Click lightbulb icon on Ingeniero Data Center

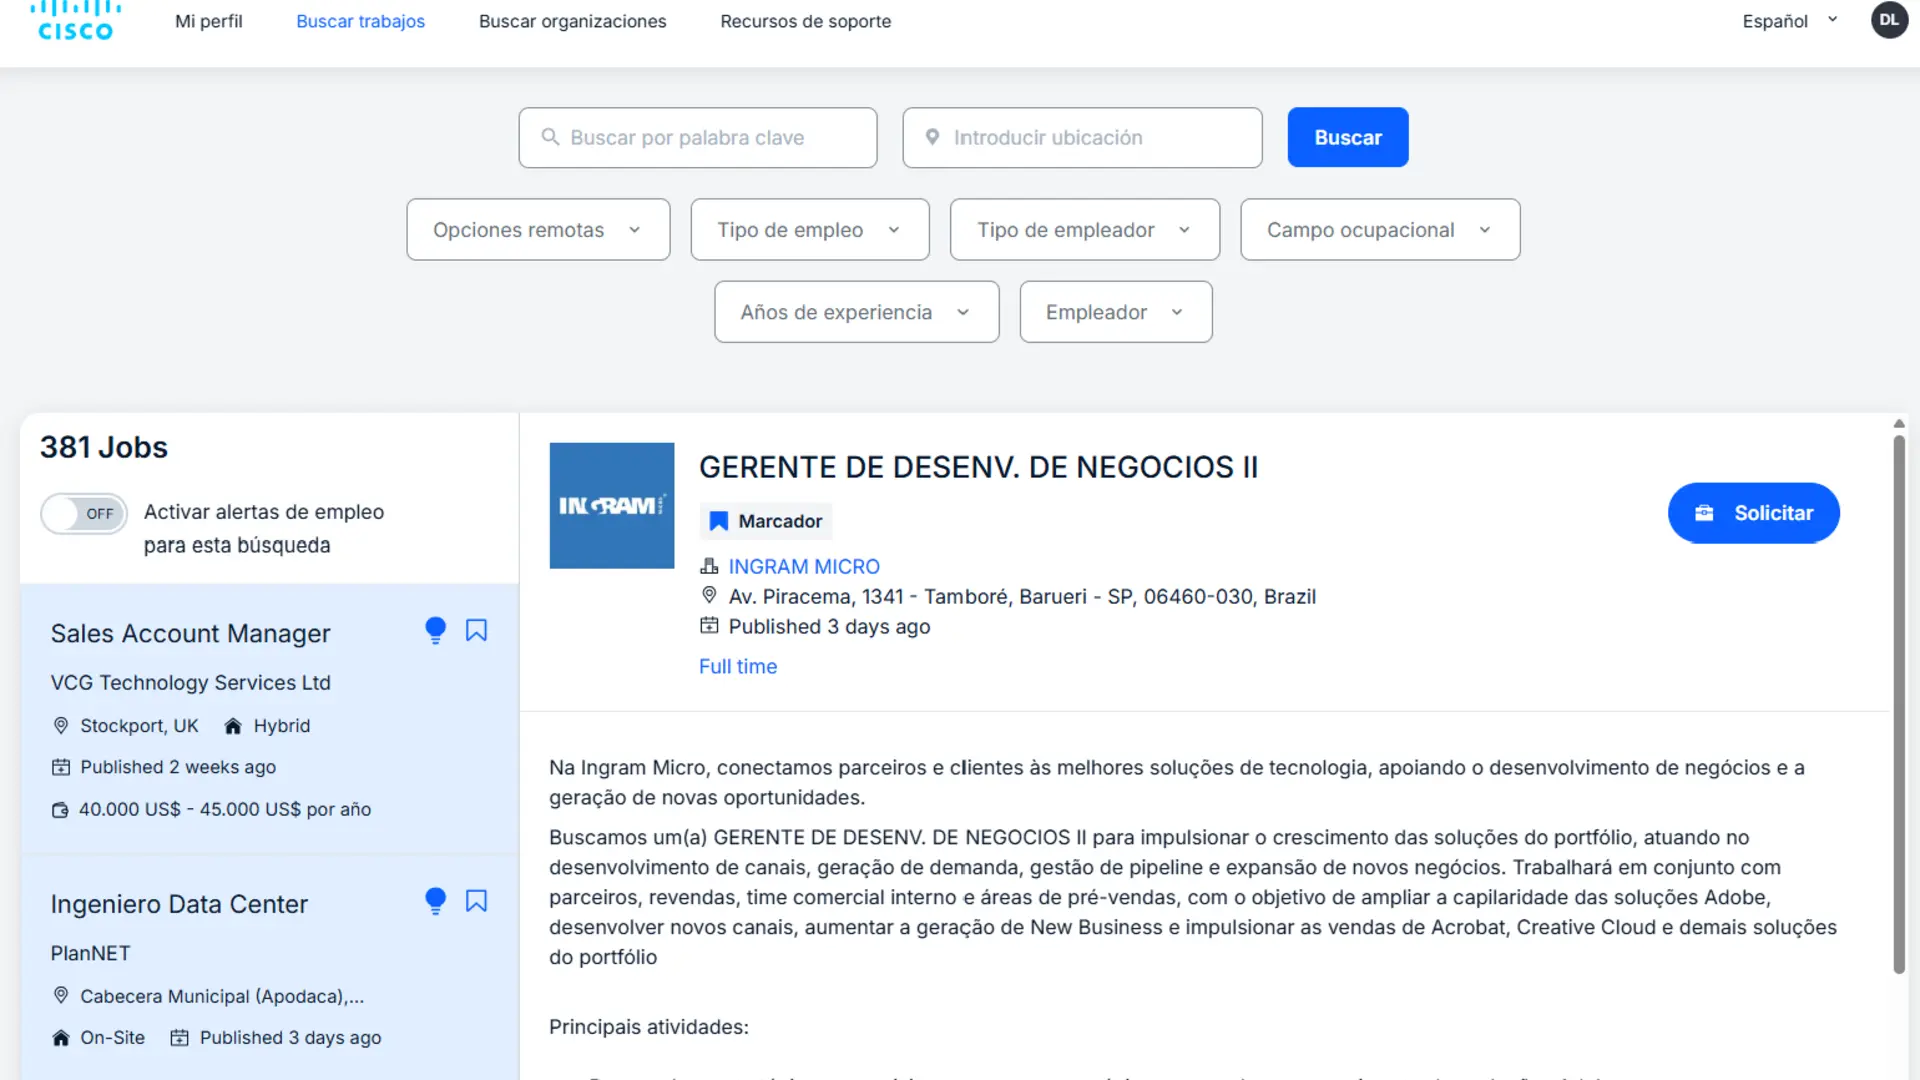(x=435, y=901)
